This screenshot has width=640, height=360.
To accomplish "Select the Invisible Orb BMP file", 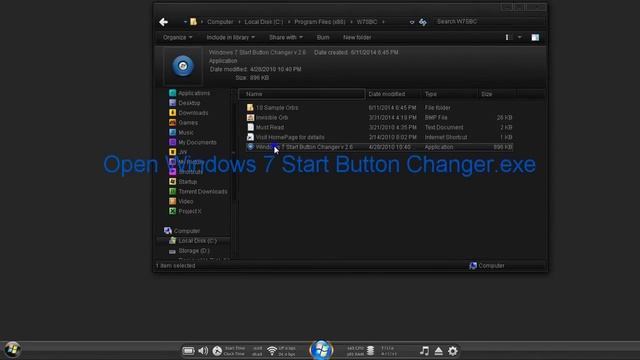I will (x=271, y=118).
